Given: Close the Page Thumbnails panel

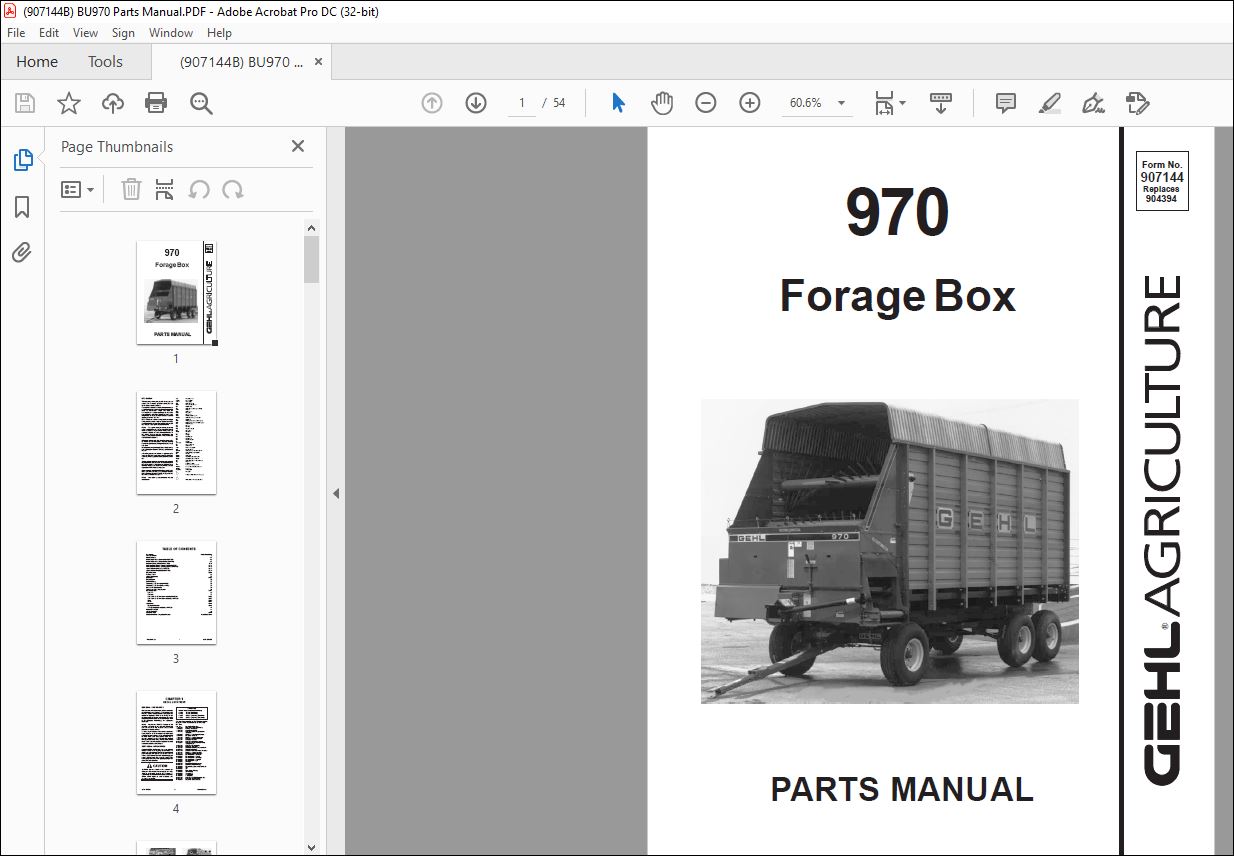Looking at the screenshot, I should 298,146.
